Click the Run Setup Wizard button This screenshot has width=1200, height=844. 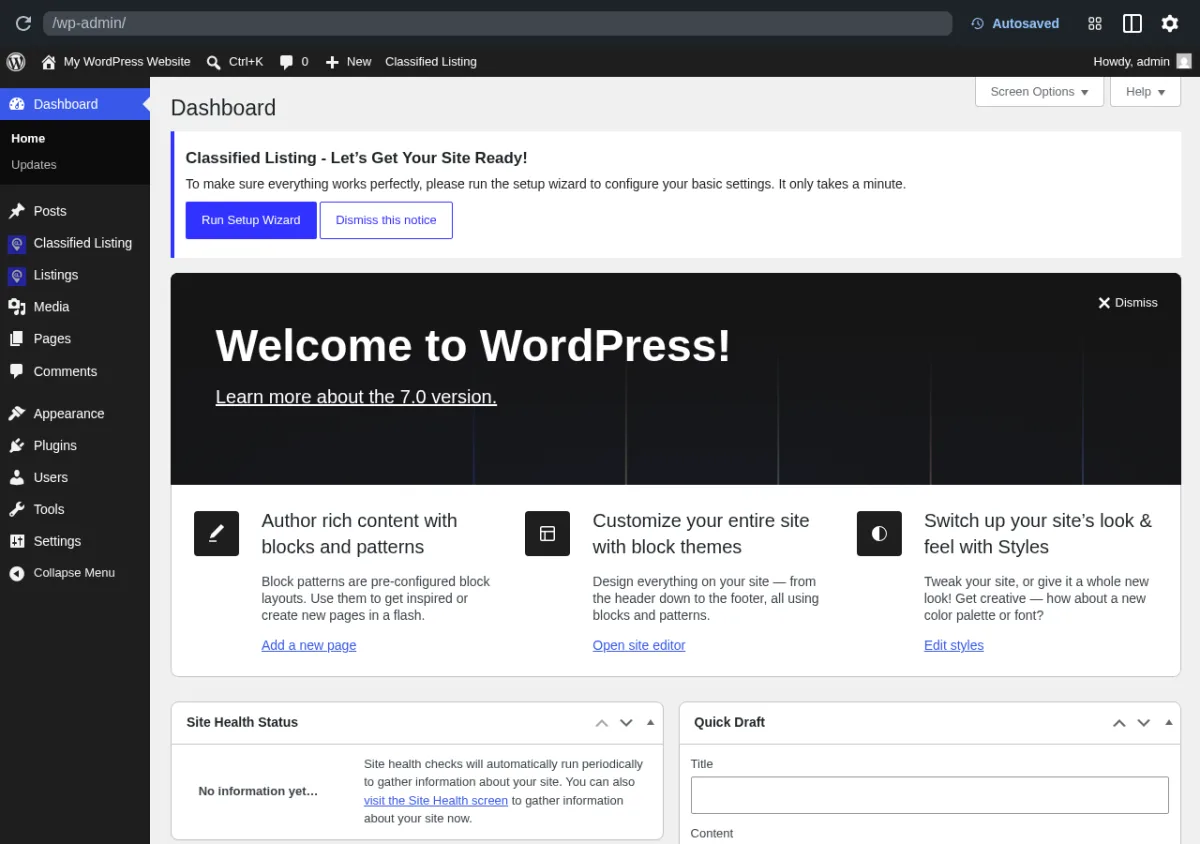point(251,220)
